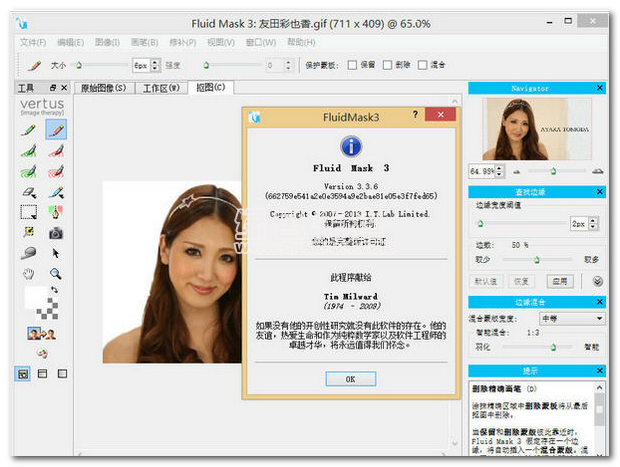Switch to first workspace layout icon

pyautogui.click(x=23, y=374)
